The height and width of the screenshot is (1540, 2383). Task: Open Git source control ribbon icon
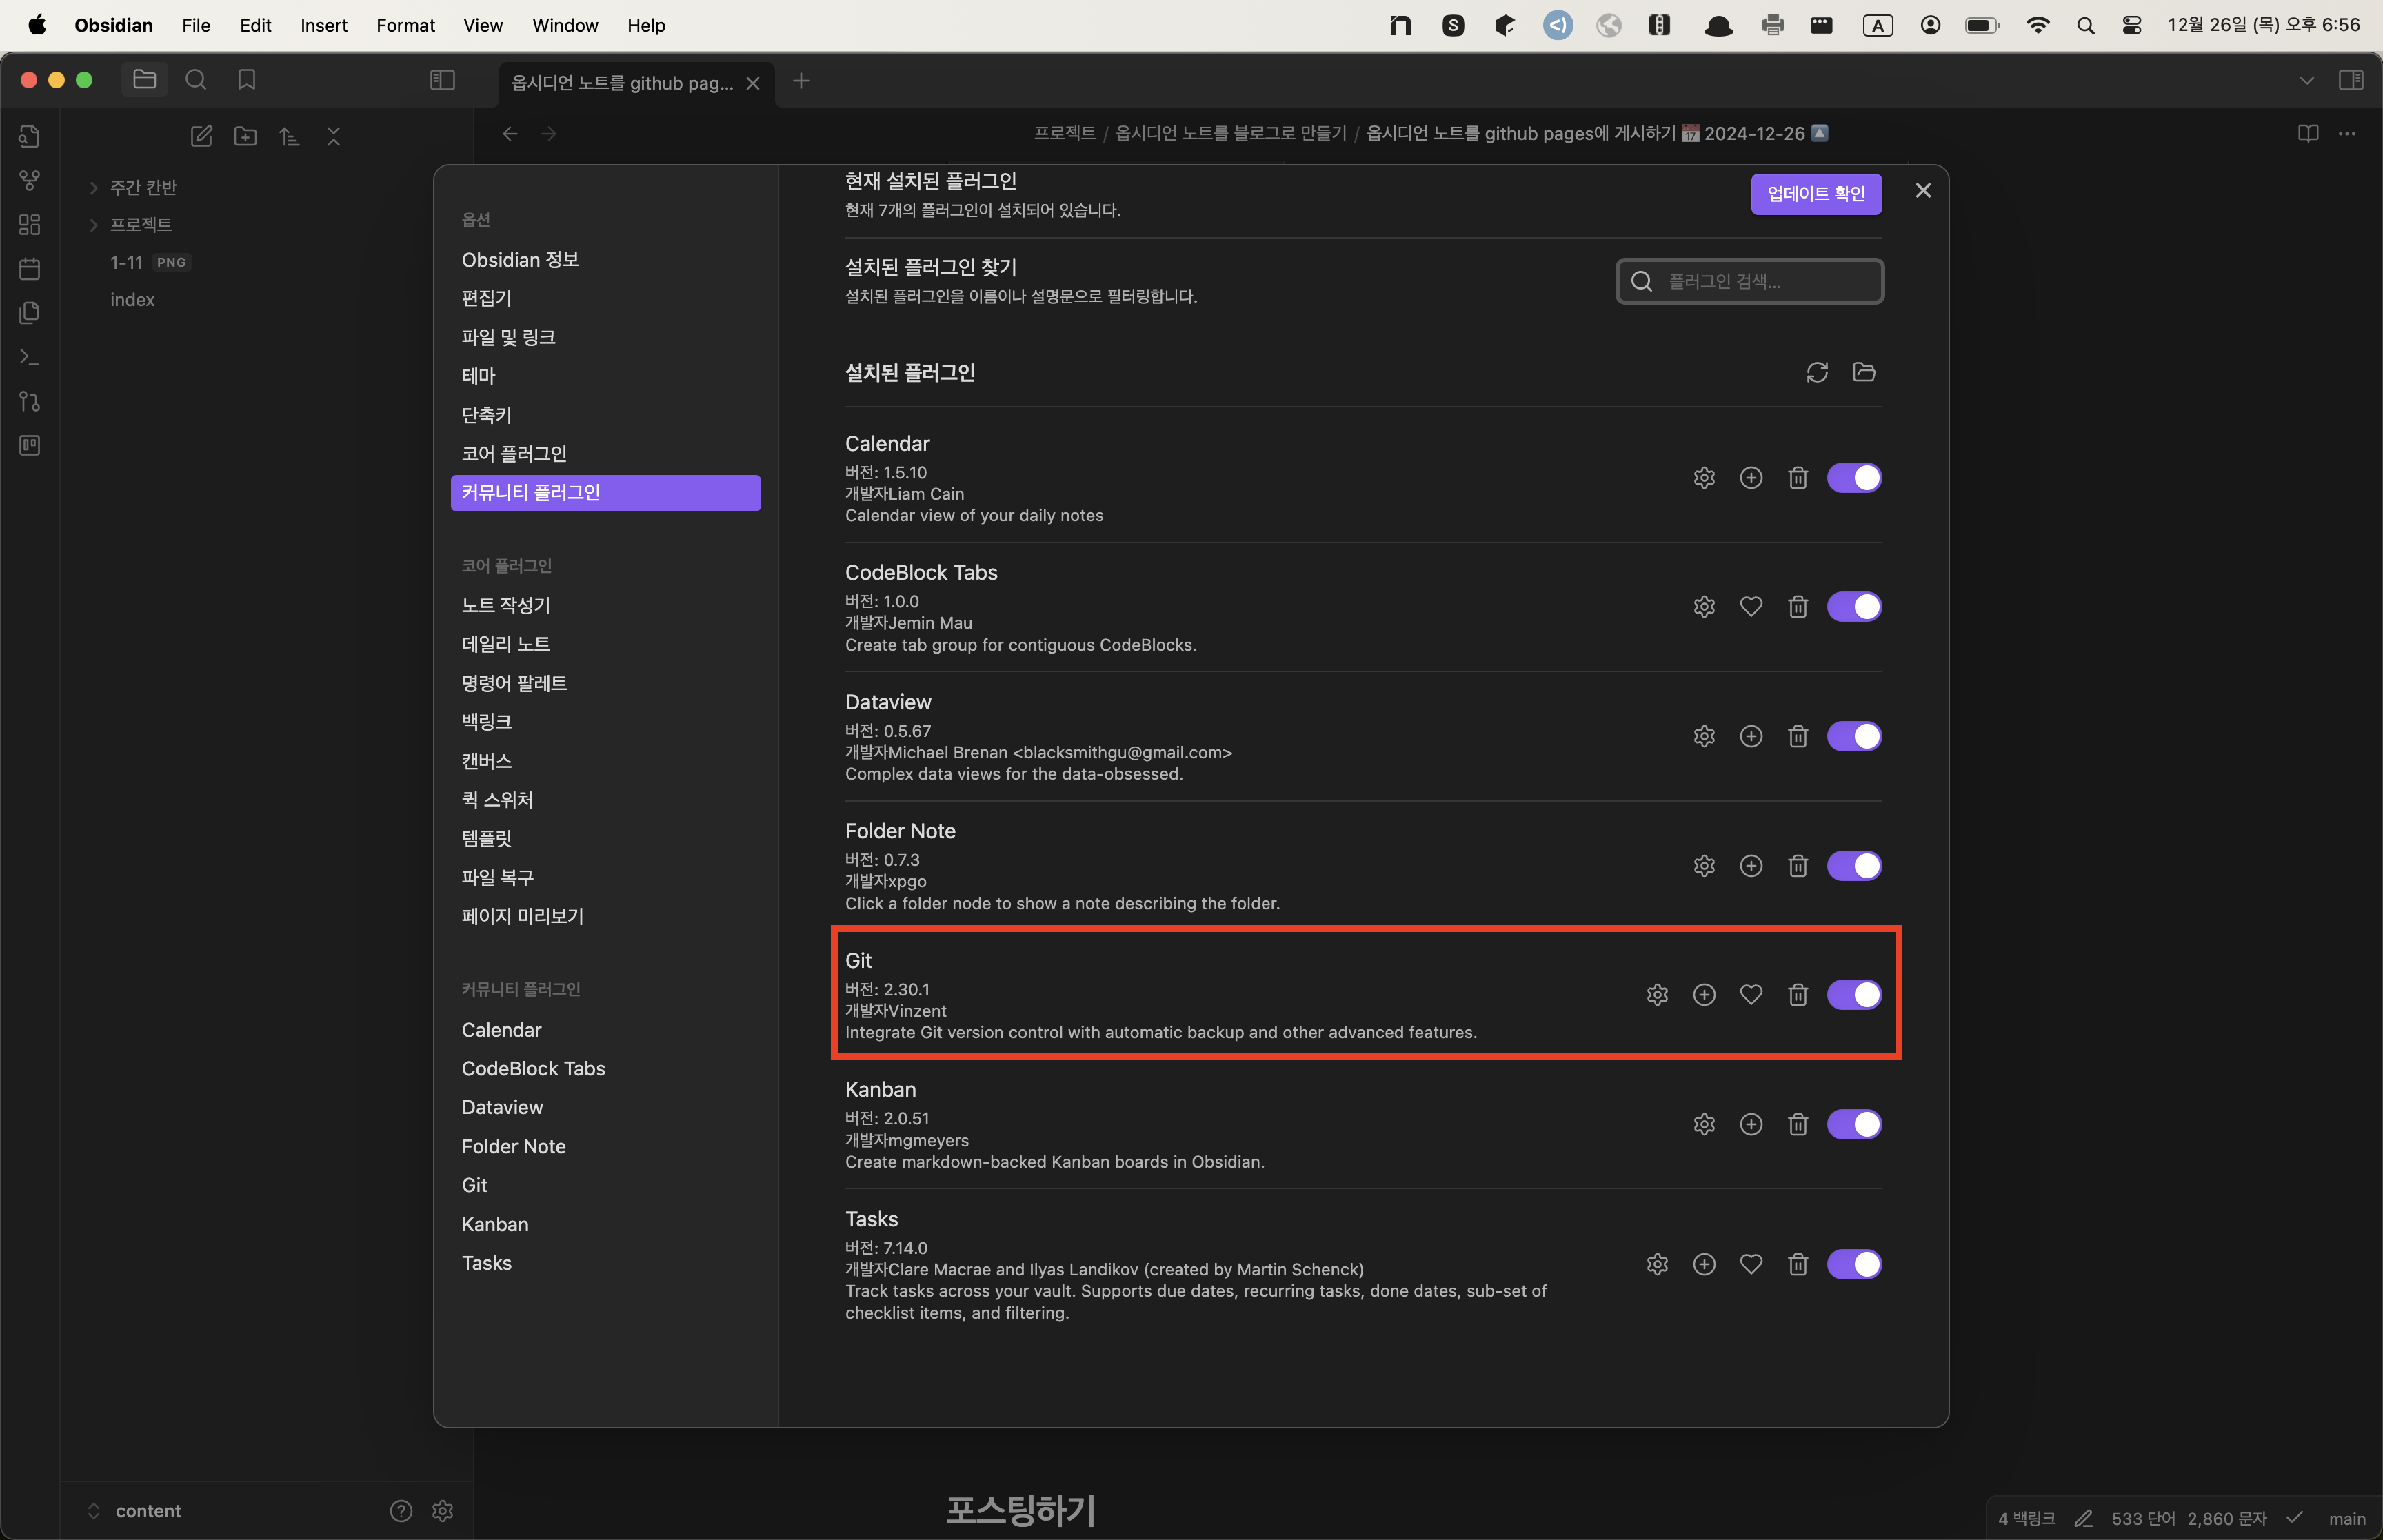coord(30,401)
